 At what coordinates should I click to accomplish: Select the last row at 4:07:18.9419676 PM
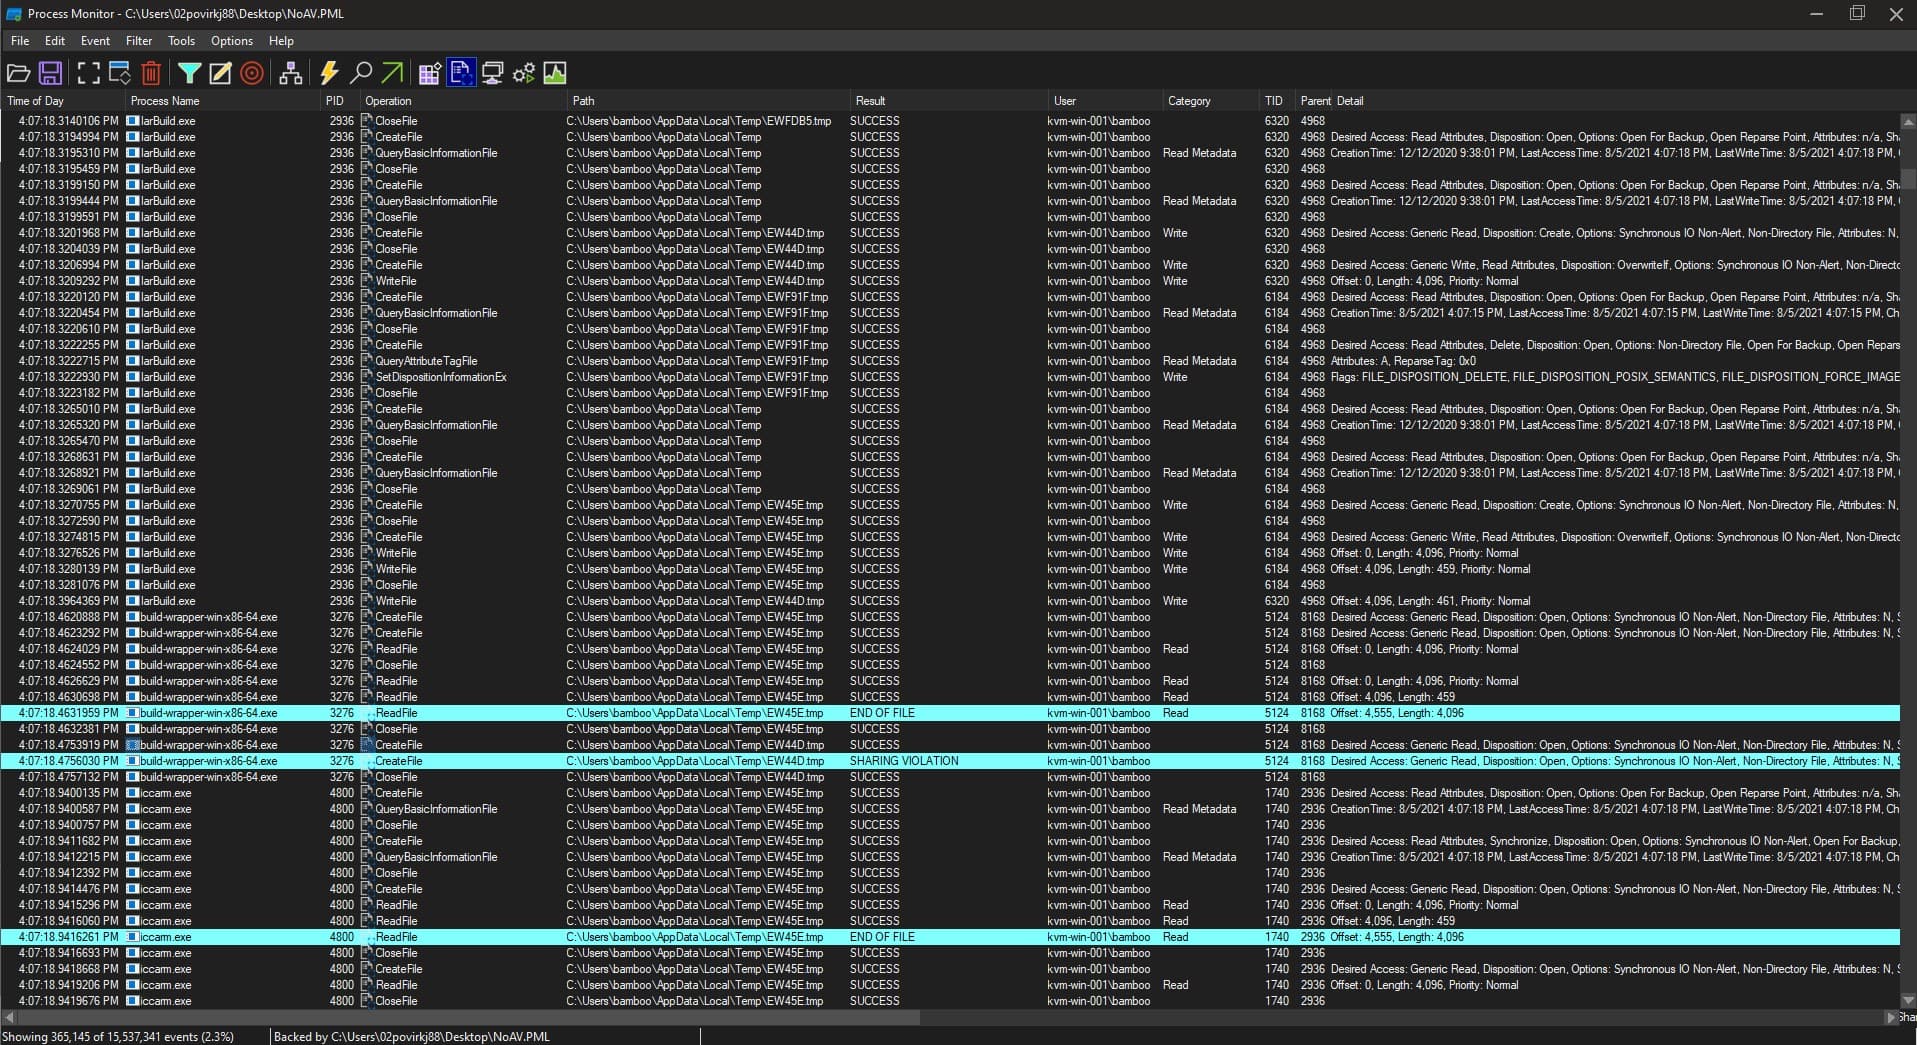(950, 1001)
